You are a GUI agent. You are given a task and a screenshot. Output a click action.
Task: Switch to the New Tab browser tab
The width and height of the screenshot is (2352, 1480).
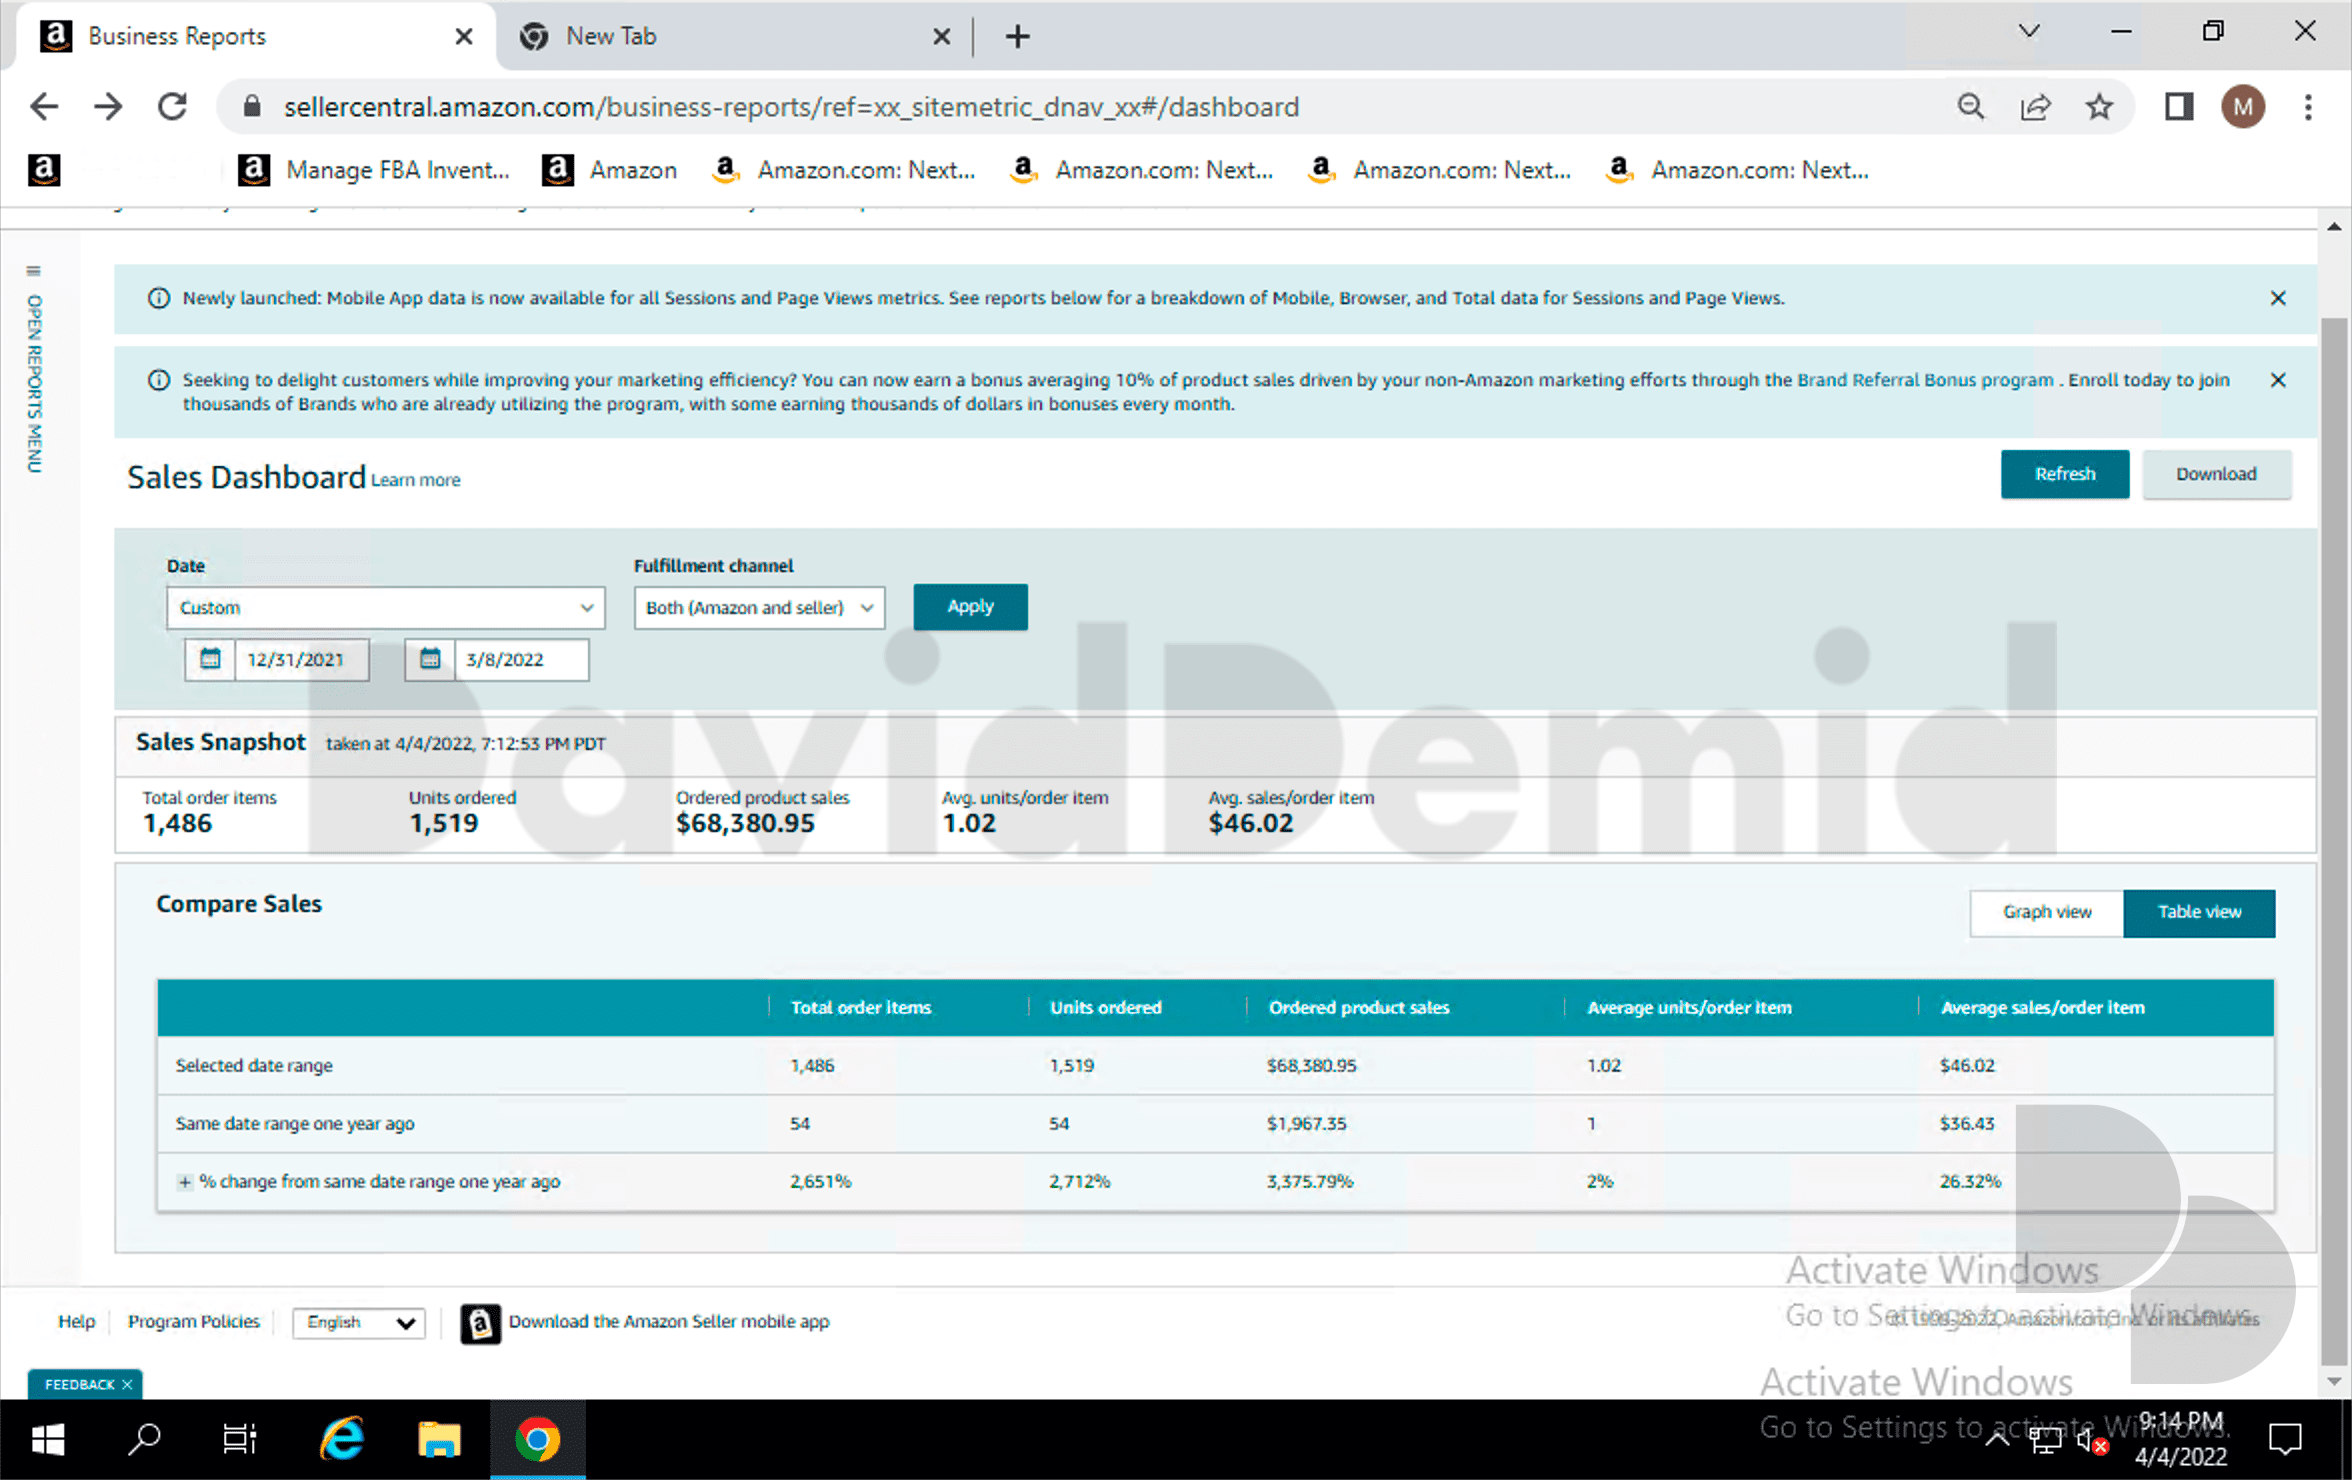click(x=735, y=37)
